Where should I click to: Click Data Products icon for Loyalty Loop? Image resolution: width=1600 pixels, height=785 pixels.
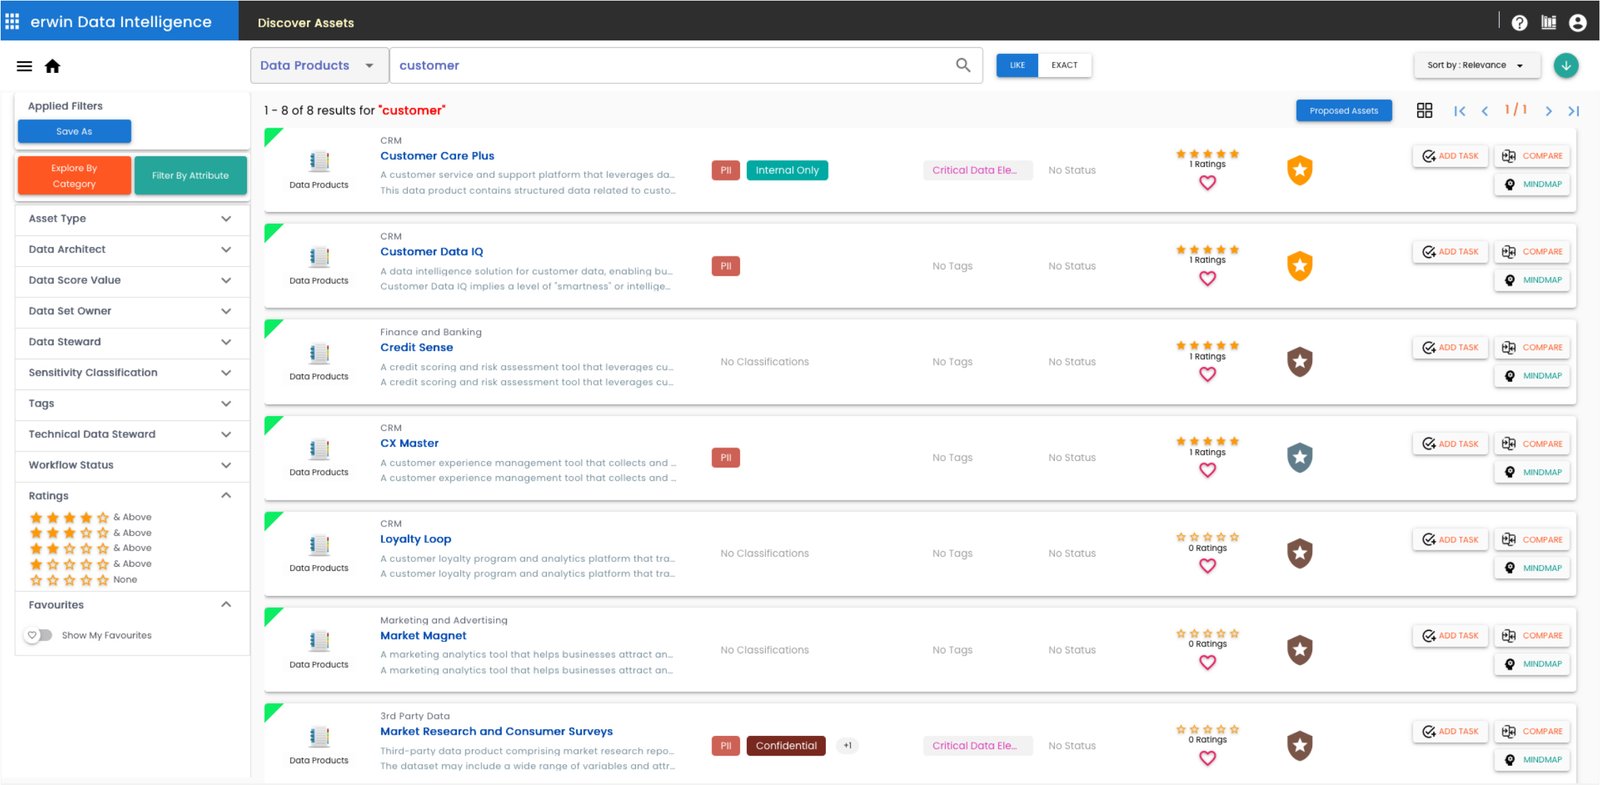(319, 545)
